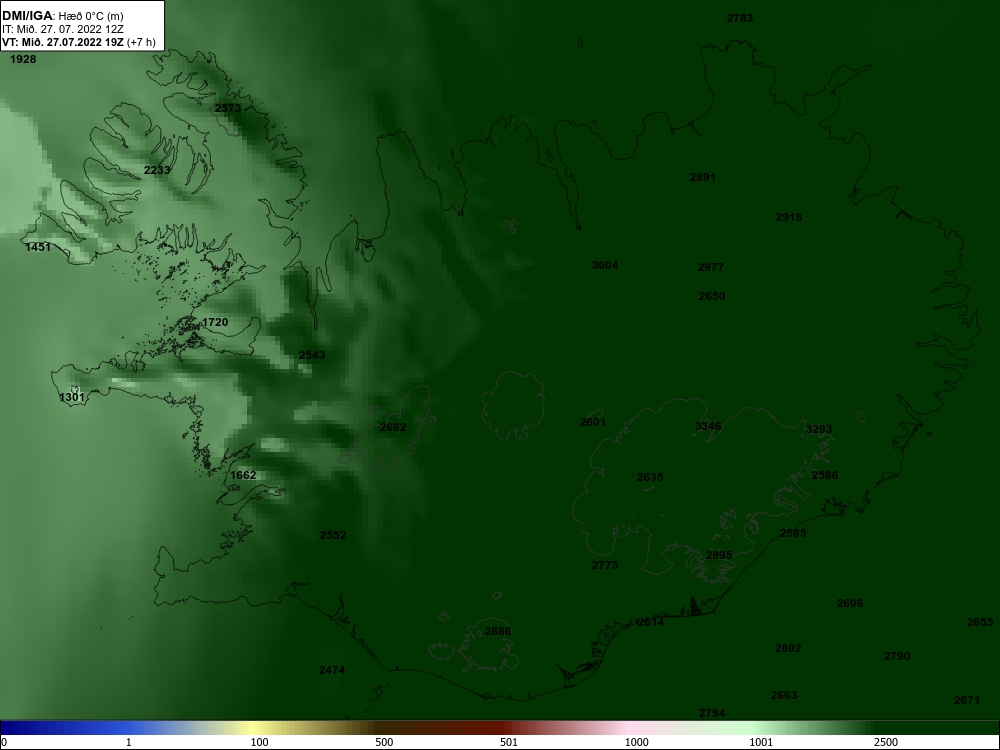
Task: Pick the map value 1662
Action: point(243,474)
